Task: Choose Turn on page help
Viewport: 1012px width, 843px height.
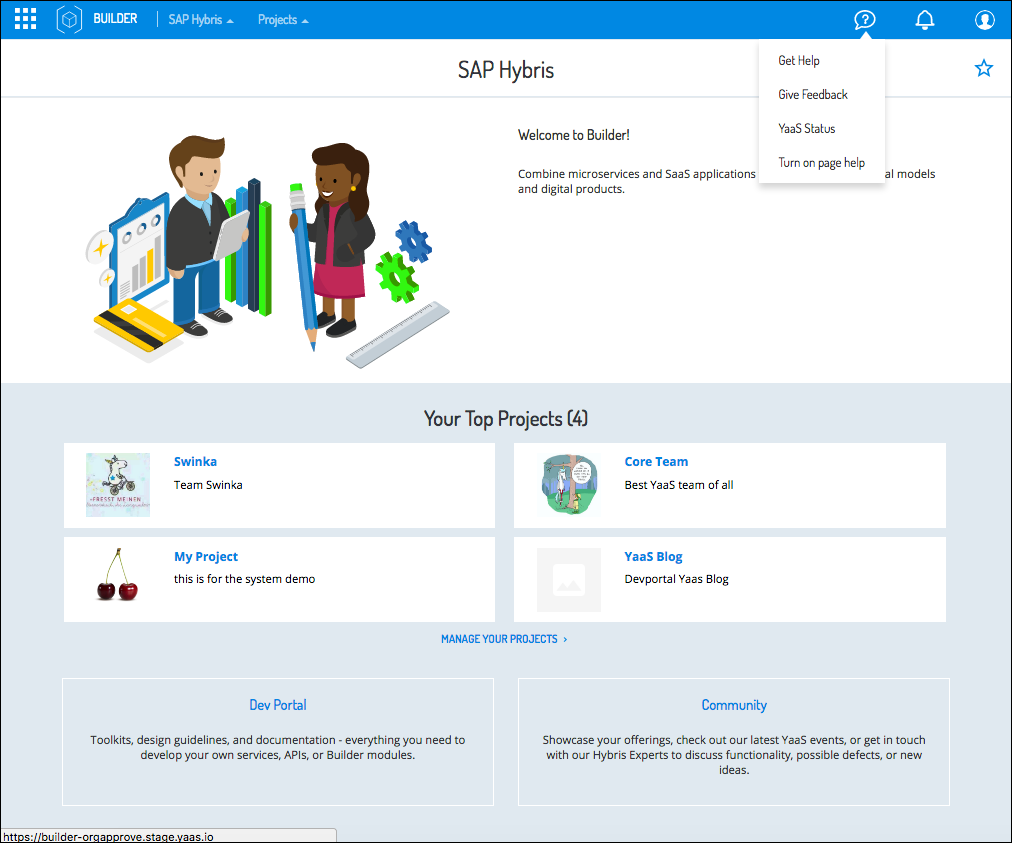Action: click(821, 163)
